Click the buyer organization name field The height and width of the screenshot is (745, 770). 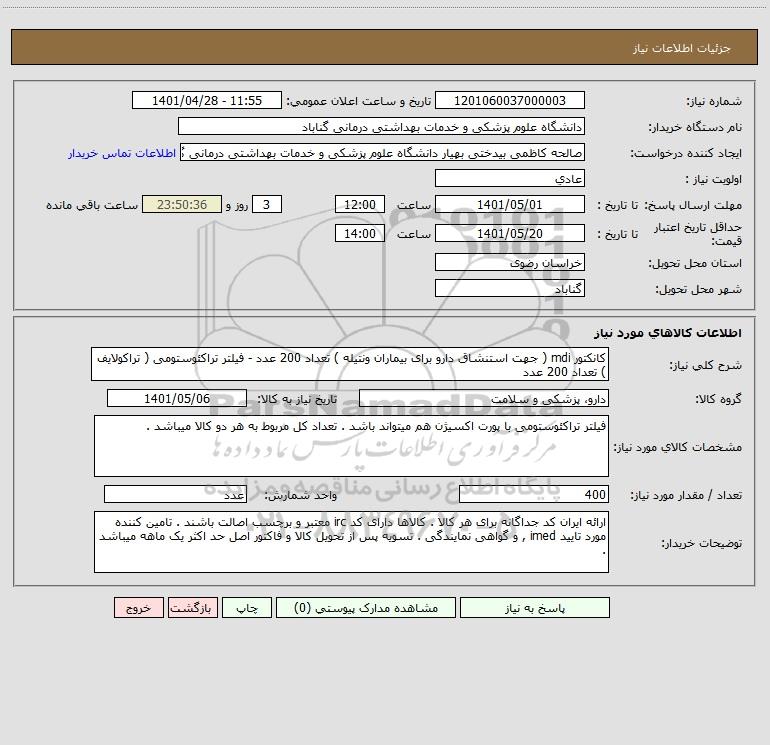click(x=381, y=127)
